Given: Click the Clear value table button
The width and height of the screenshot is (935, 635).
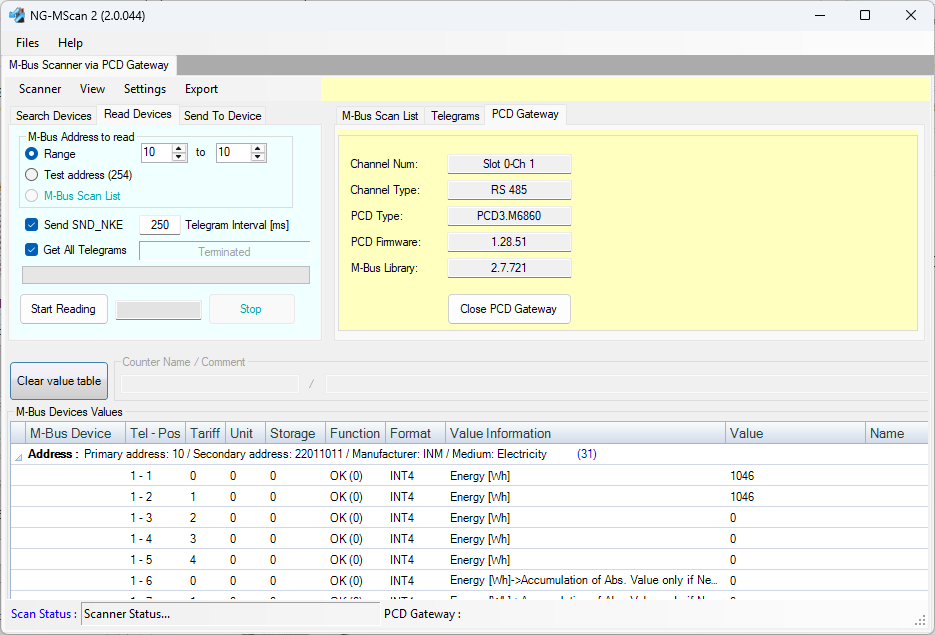Looking at the screenshot, I should [x=59, y=381].
